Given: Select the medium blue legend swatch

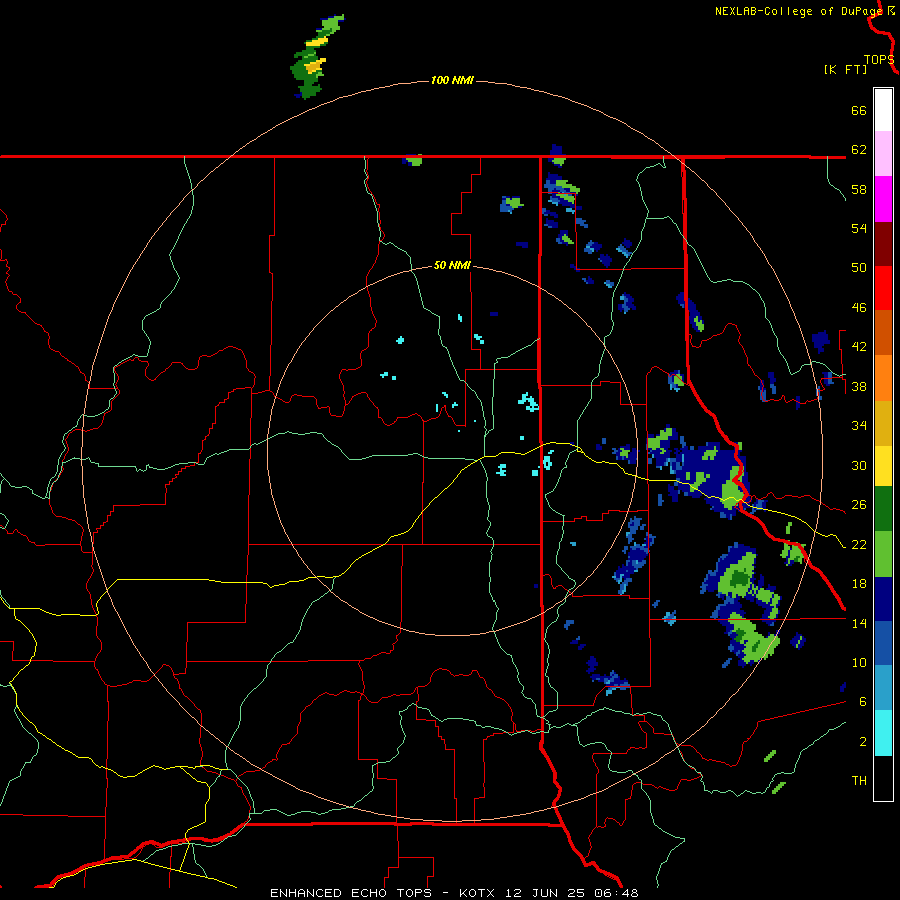Looking at the screenshot, I should coord(883,643).
